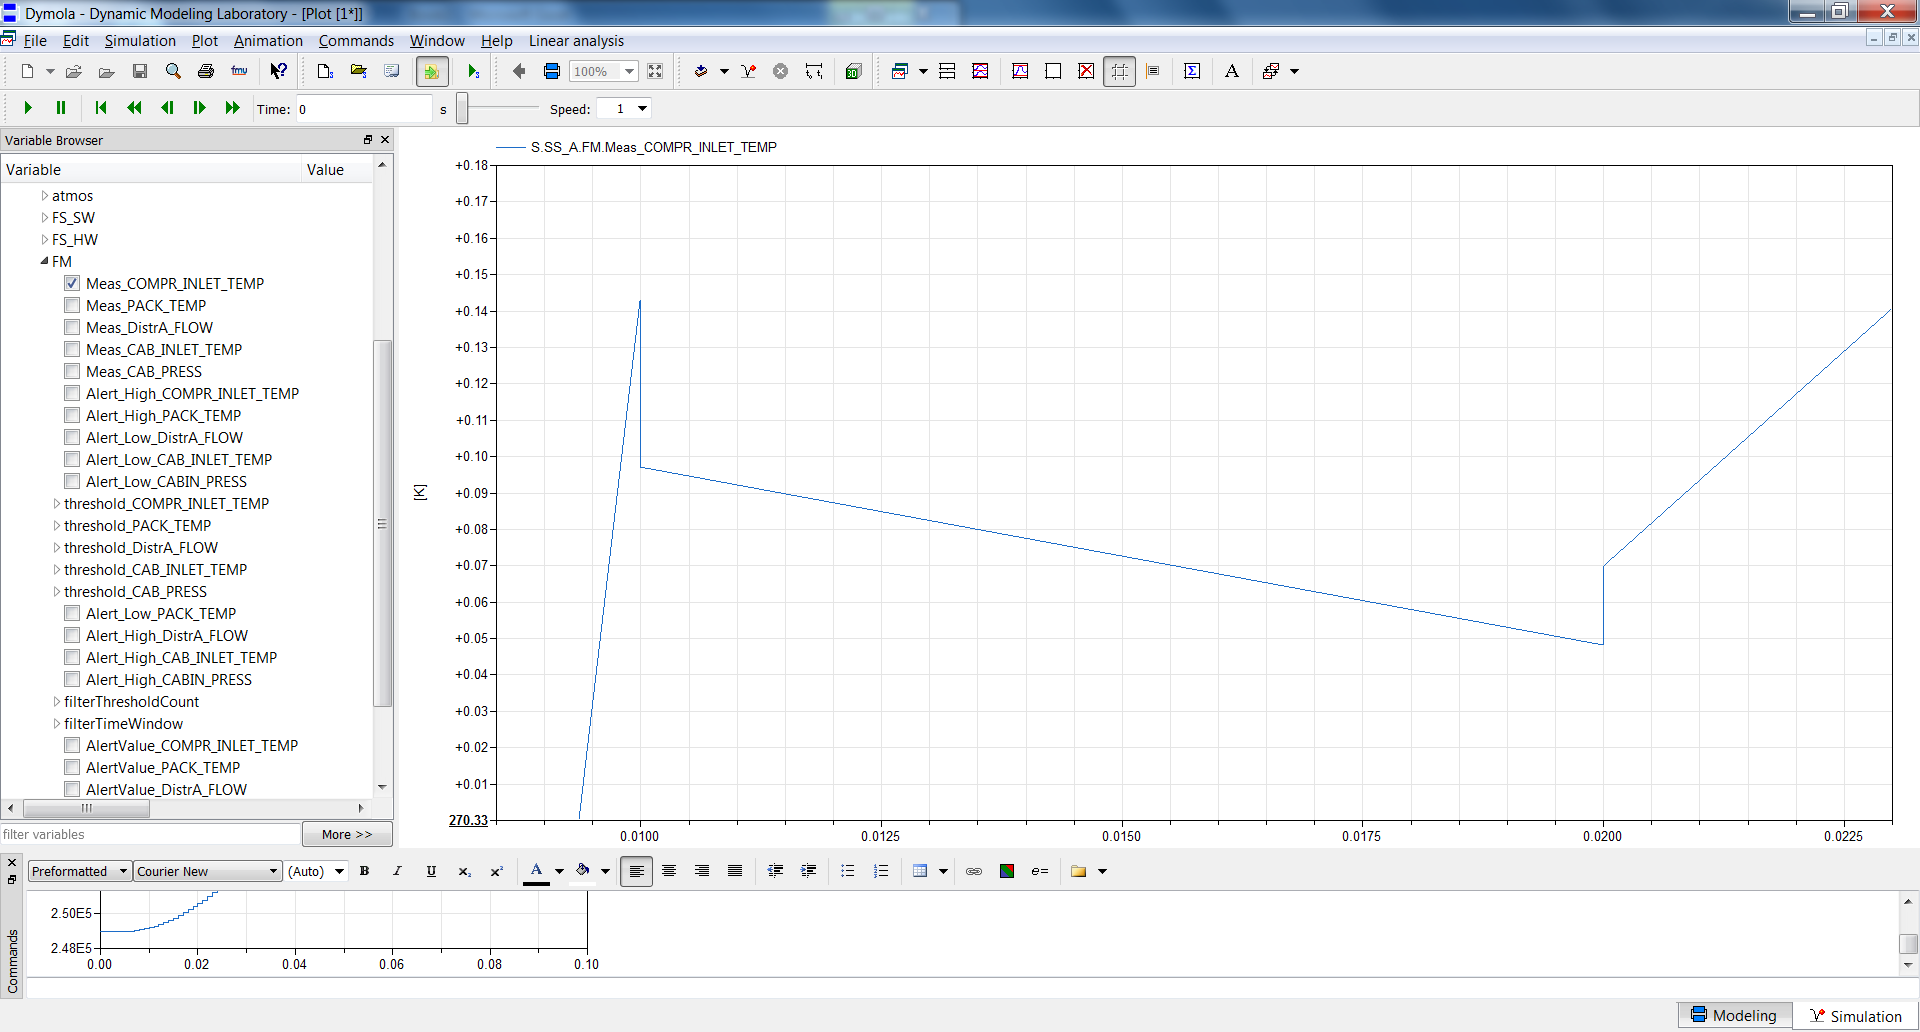This screenshot has width=1920, height=1032.
Task: Check the Alert_High_PACK_TEMP checkbox
Action: click(x=72, y=415)
